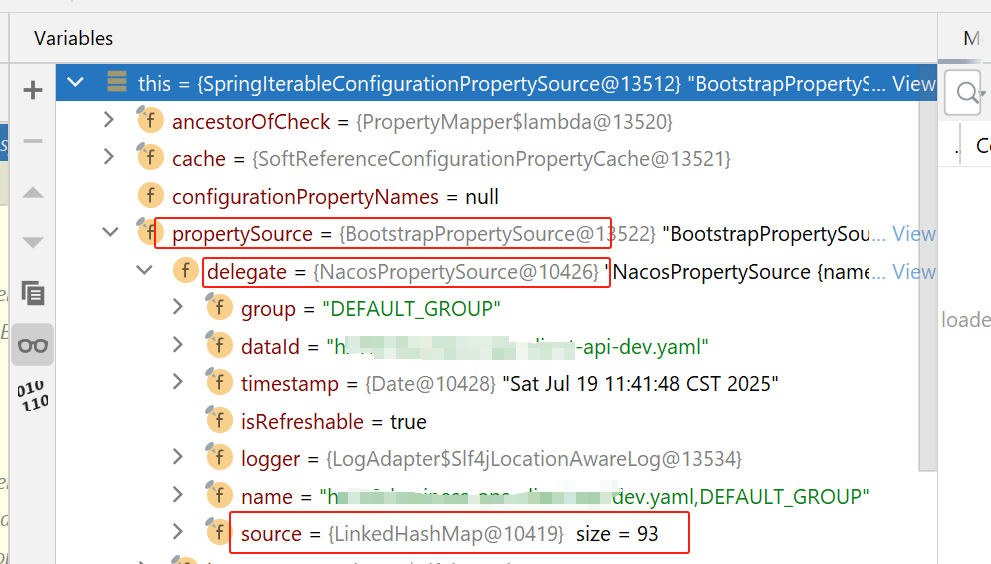This screenshot has height=564, width=991.
Task: Open the View link for propertySource
Action: click(x=913, y=234)
